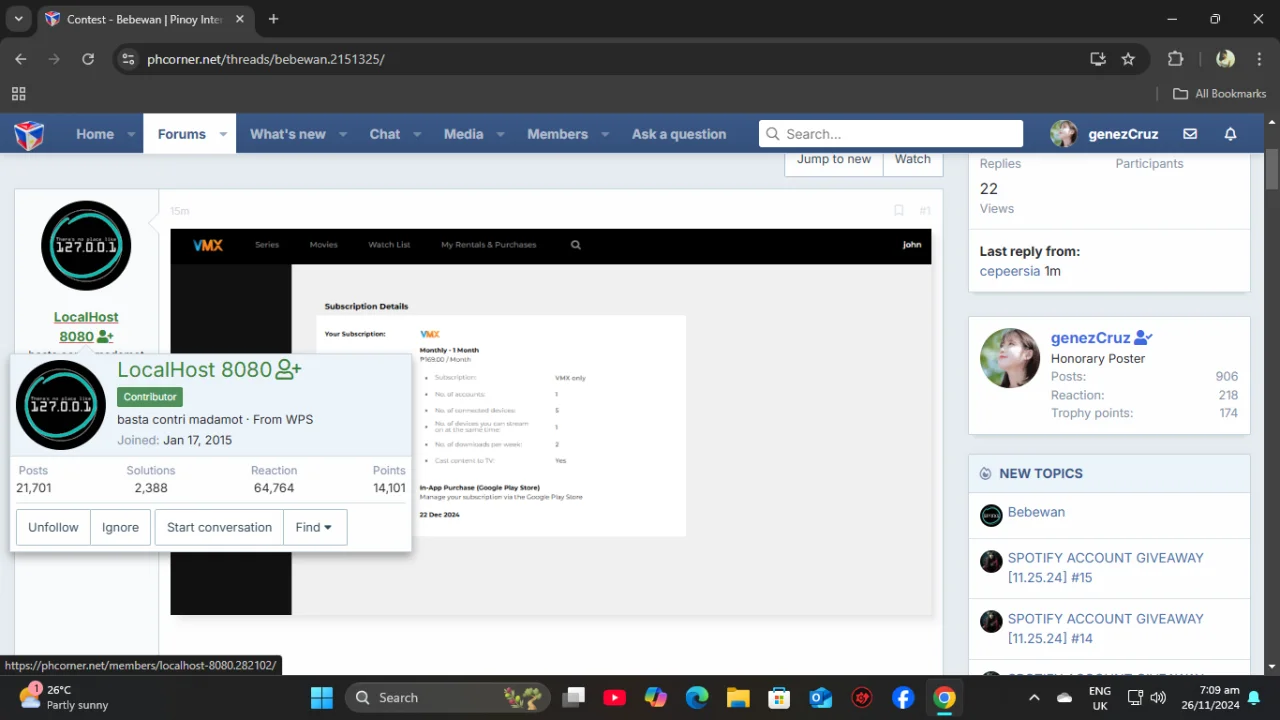Click the site Search input field

coord(891,134)
